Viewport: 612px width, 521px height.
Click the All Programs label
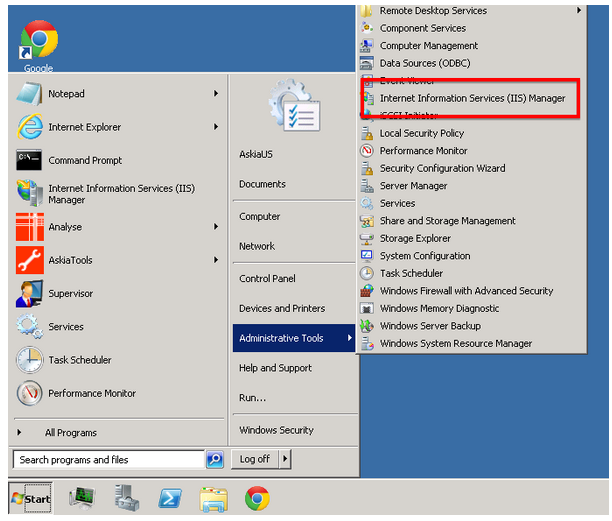(x=71, y=433)
